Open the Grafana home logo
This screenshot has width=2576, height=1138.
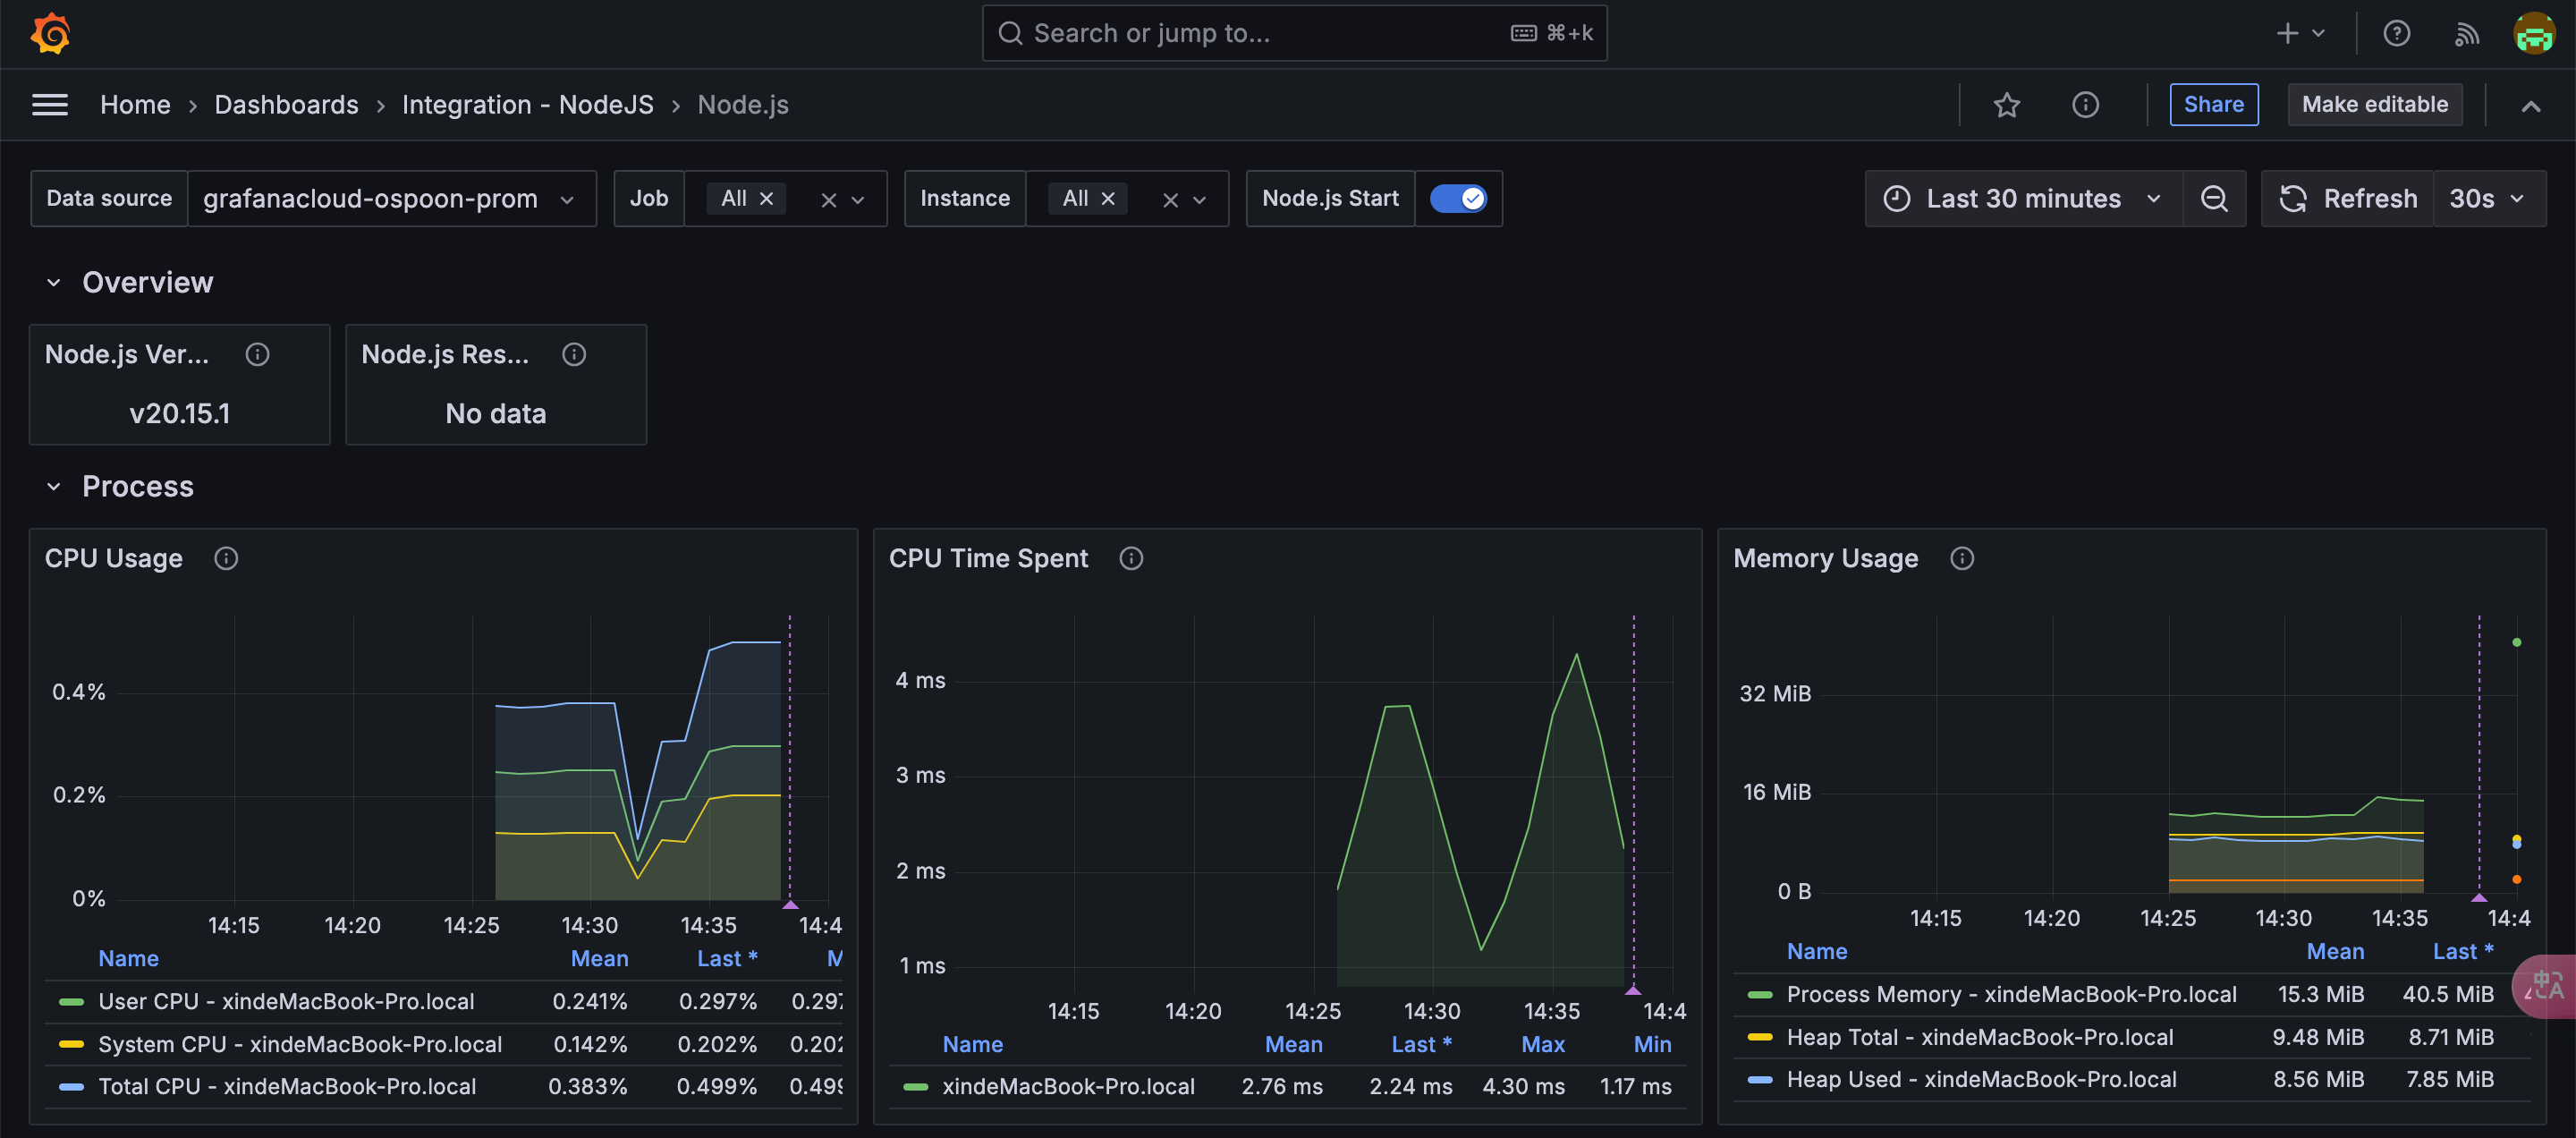pos(50,34)
